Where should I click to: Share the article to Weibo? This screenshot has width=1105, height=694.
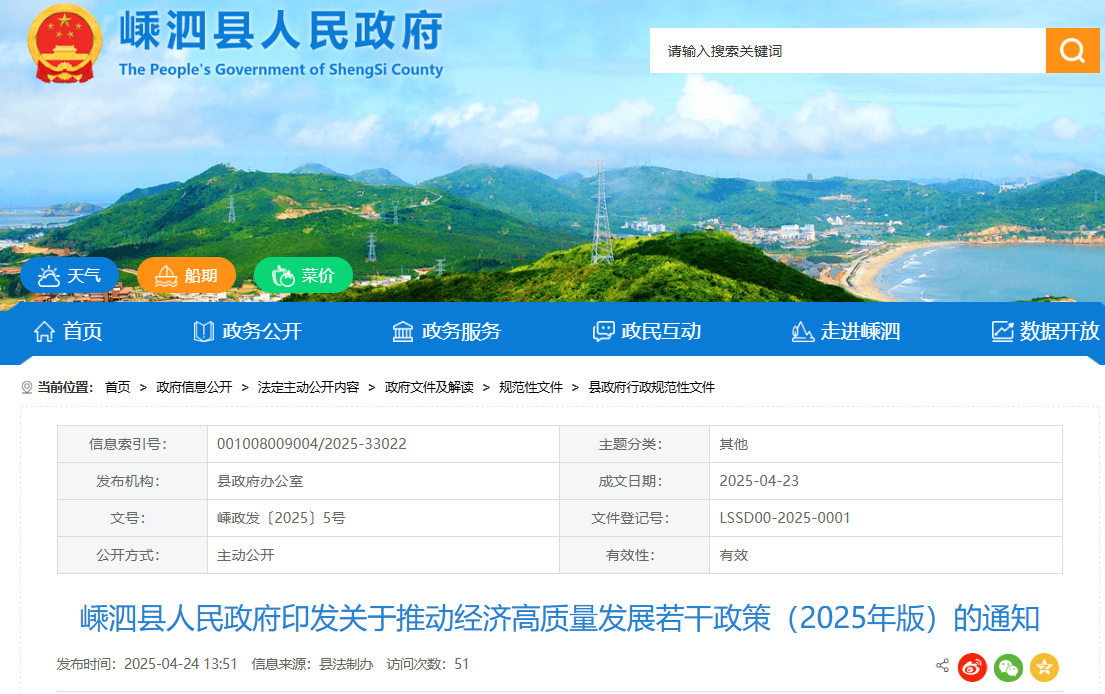coord(972,666)
